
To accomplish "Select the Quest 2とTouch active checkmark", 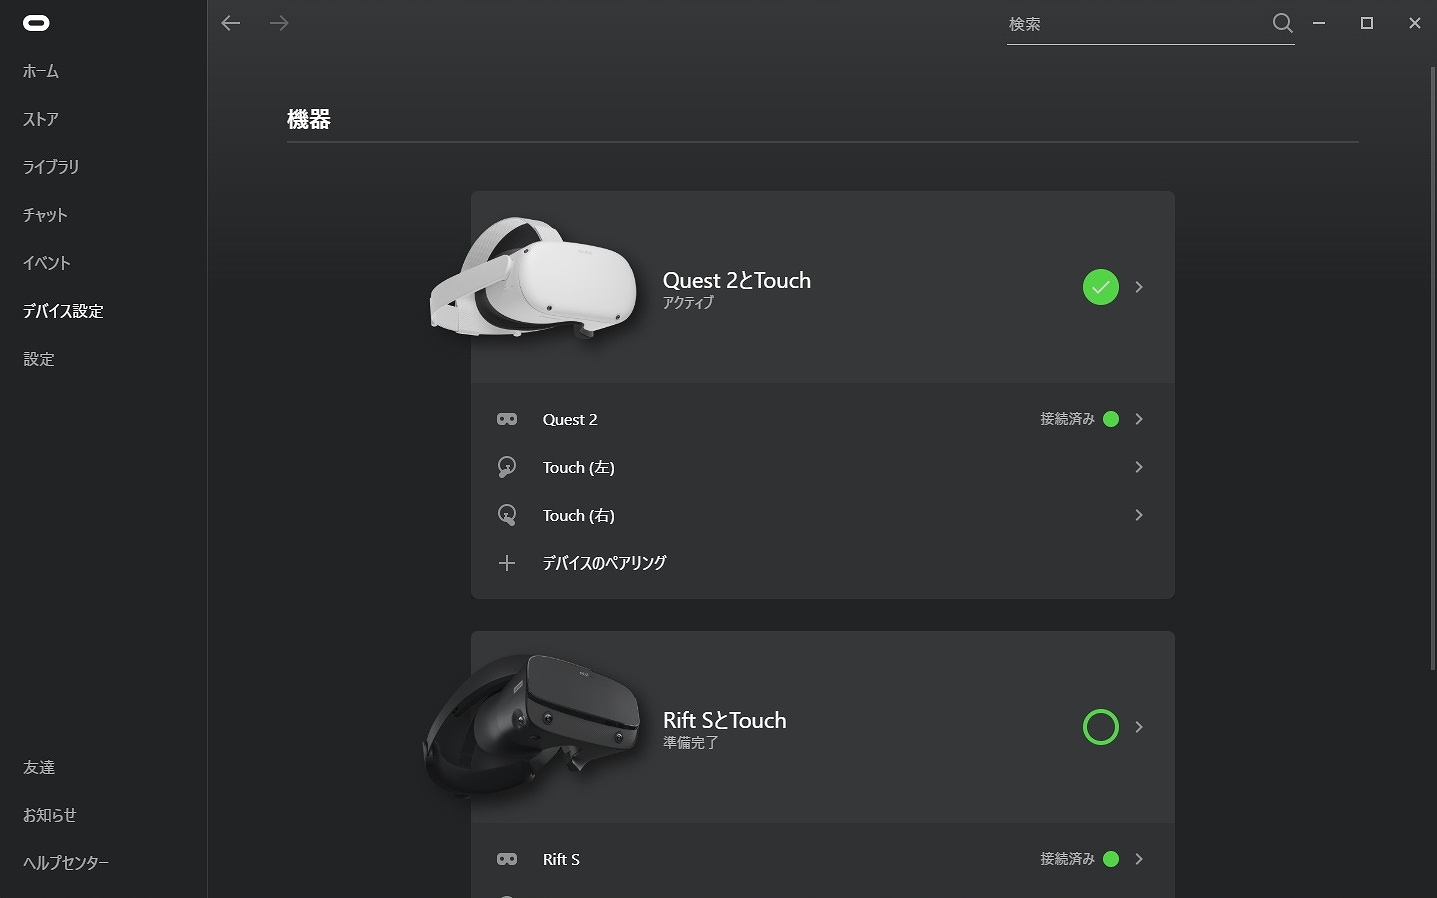I will 1101,287.
